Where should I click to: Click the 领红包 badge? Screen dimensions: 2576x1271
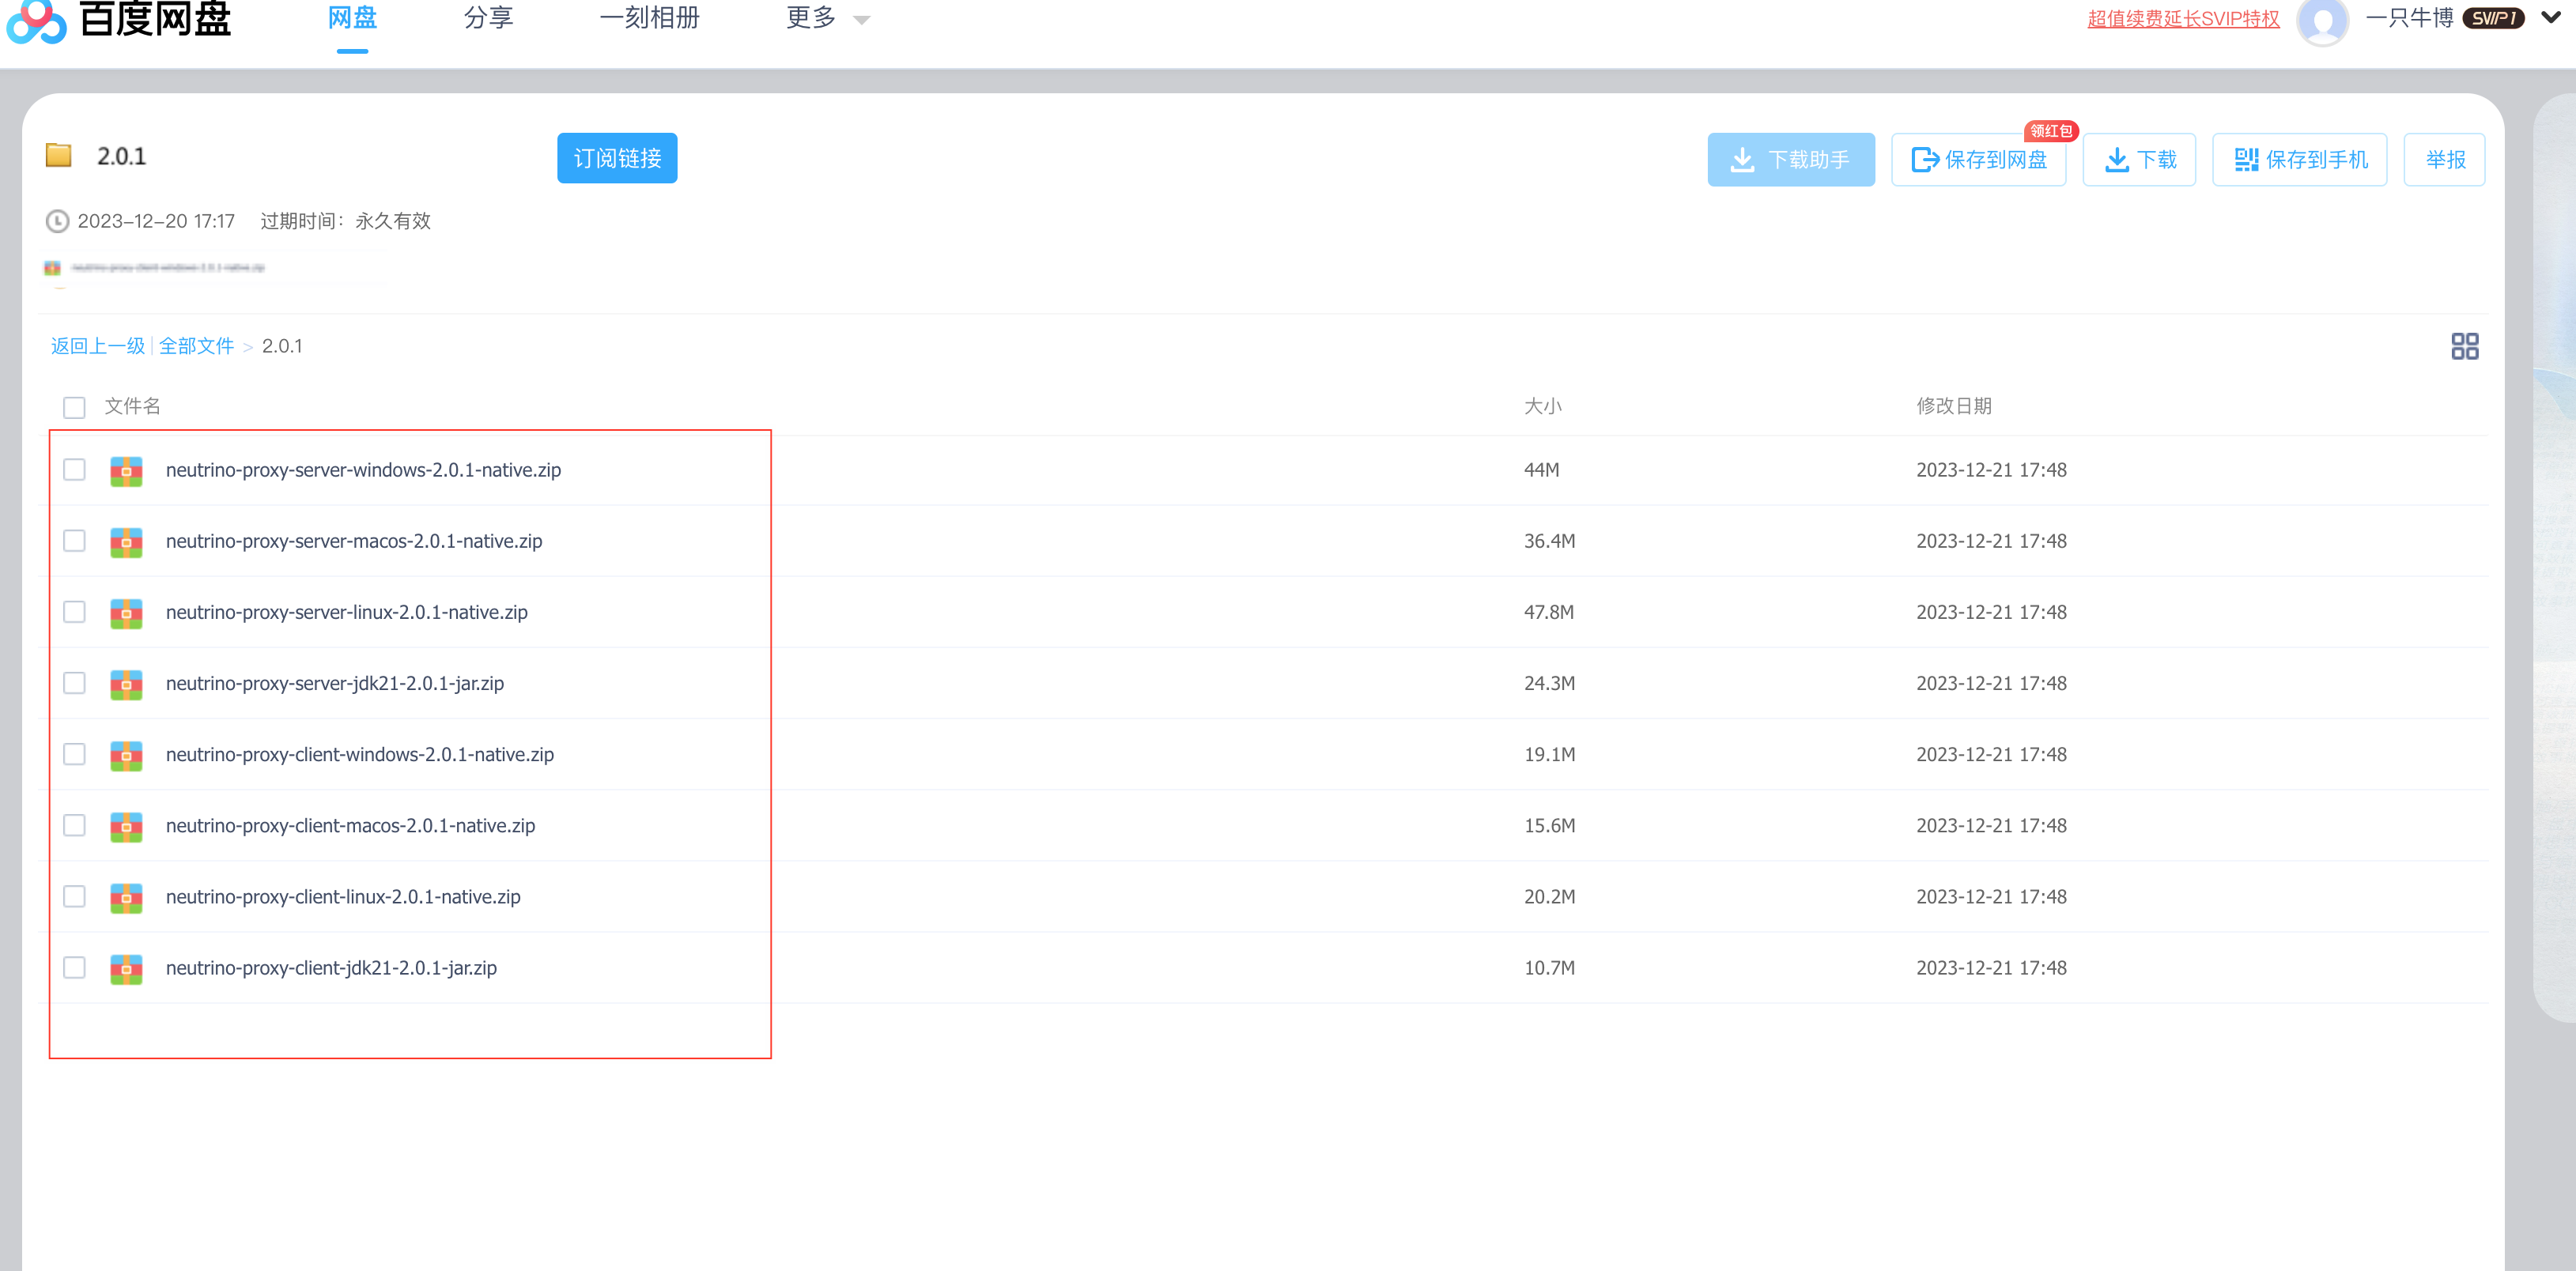(2051, 131)
